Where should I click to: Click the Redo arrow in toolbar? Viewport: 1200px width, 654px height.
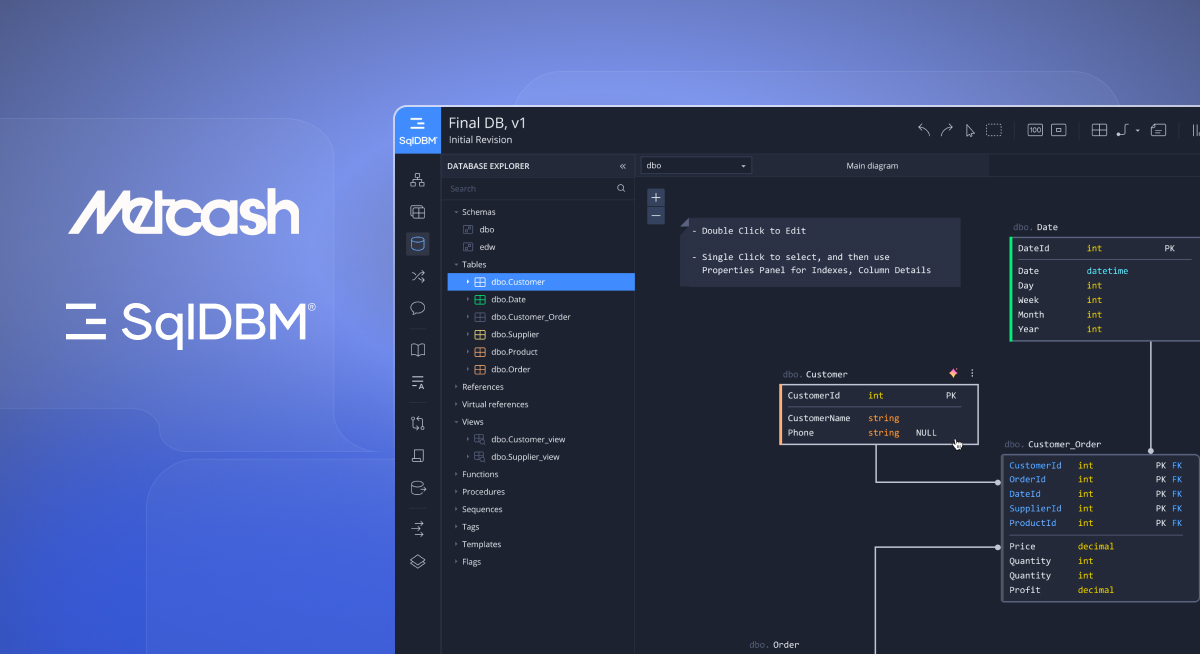(x=946, y=130)
